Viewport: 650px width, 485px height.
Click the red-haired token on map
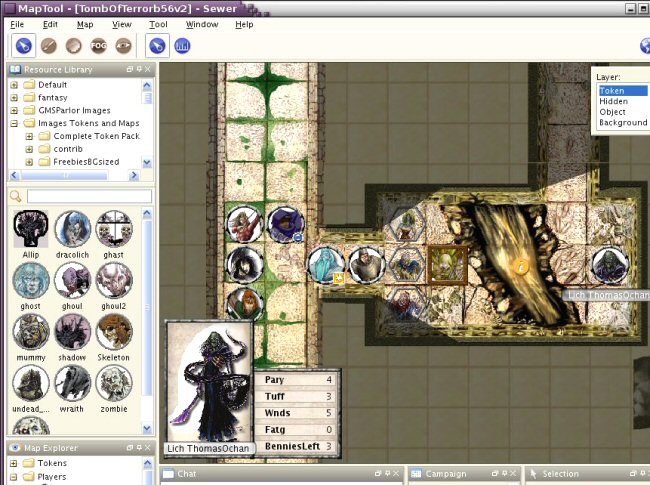coord(245,303)
